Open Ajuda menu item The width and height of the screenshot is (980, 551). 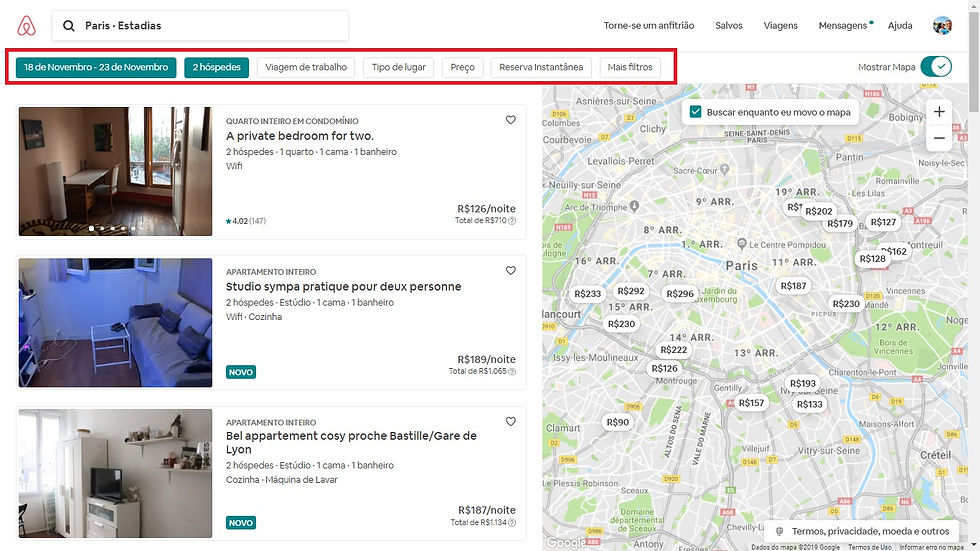point(900,26)
